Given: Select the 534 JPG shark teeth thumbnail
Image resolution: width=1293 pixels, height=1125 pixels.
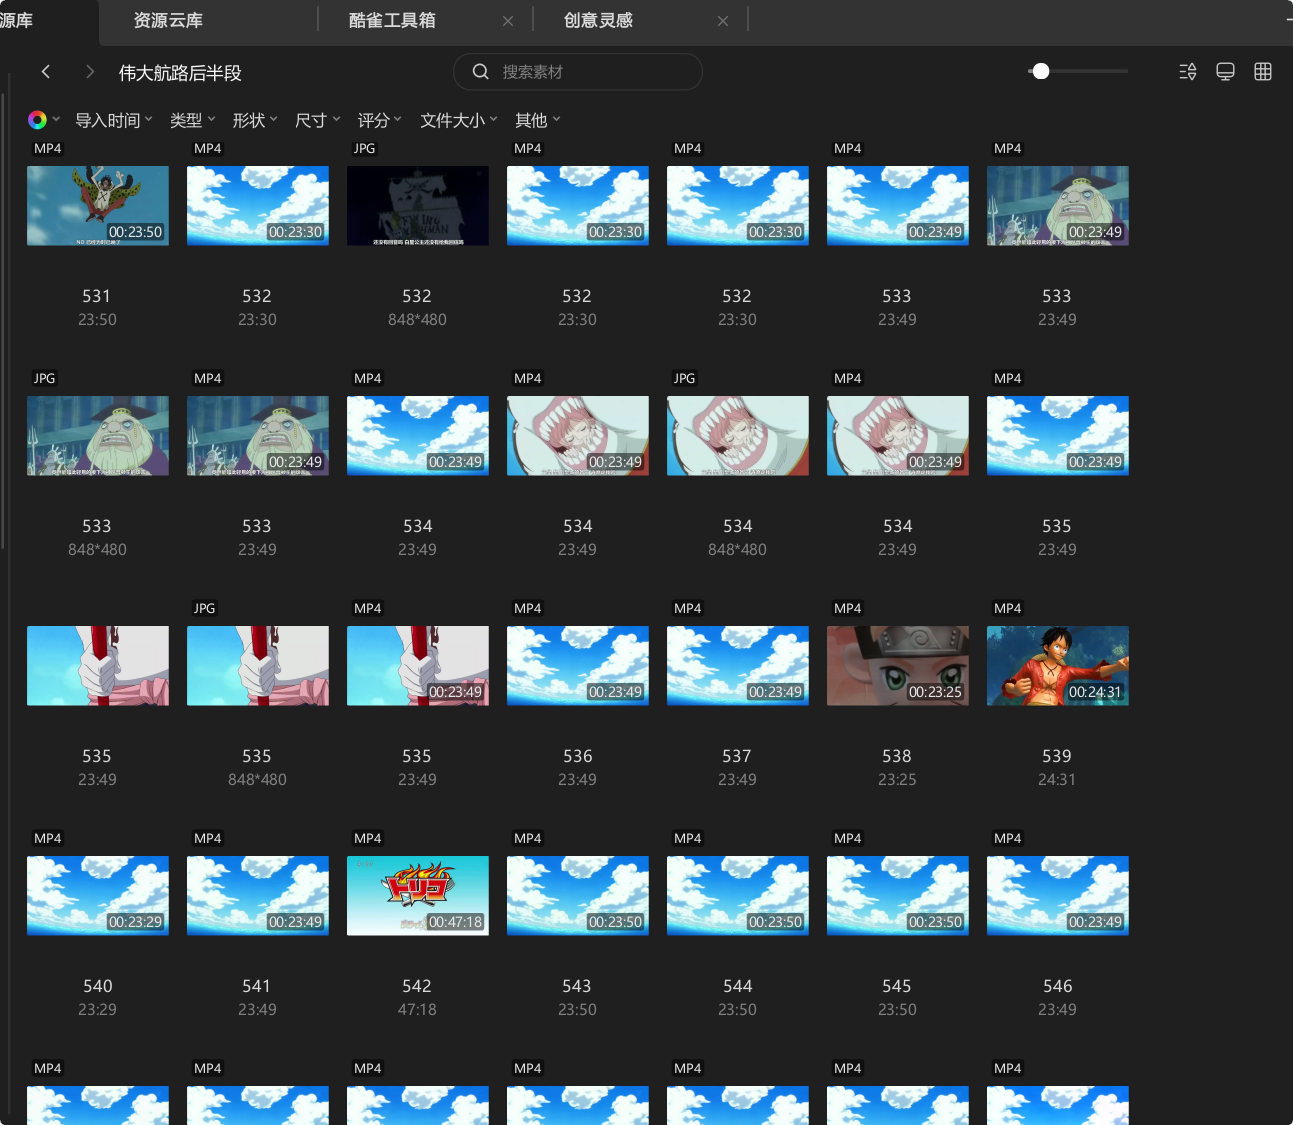Looking at the screenshot, I should (x=738, y=436).
